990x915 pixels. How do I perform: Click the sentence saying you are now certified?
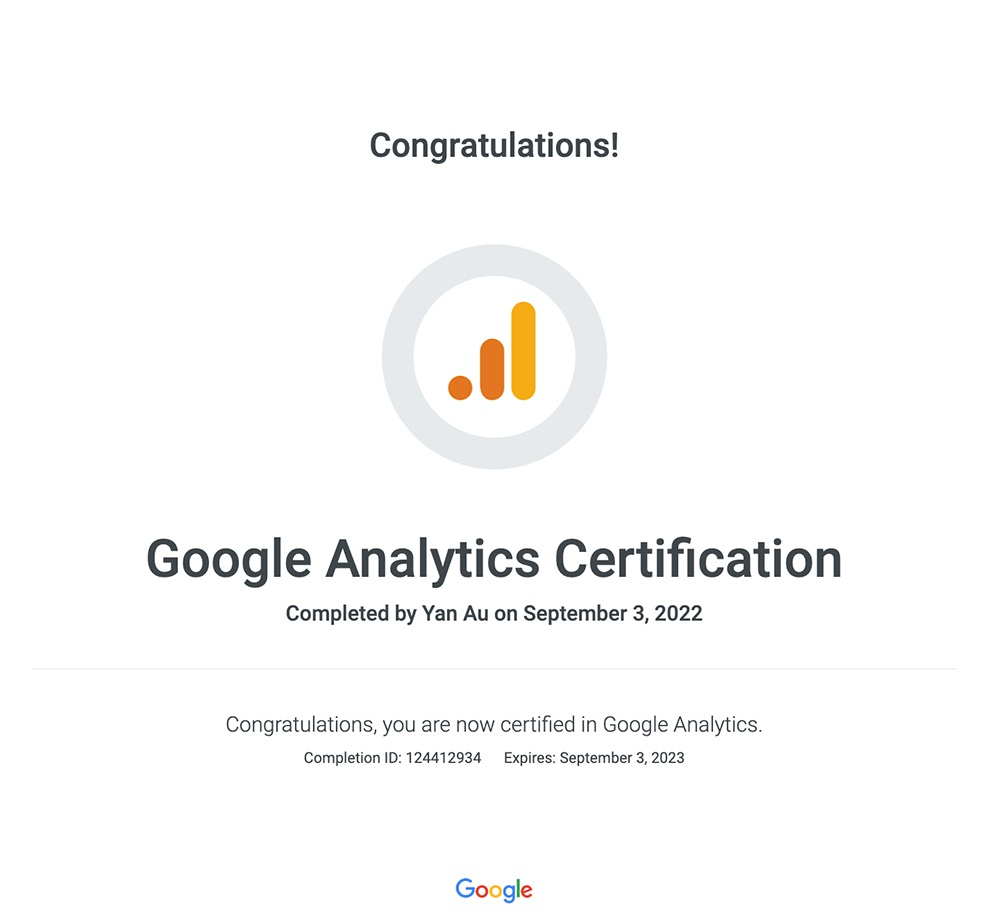coord(494,724)
